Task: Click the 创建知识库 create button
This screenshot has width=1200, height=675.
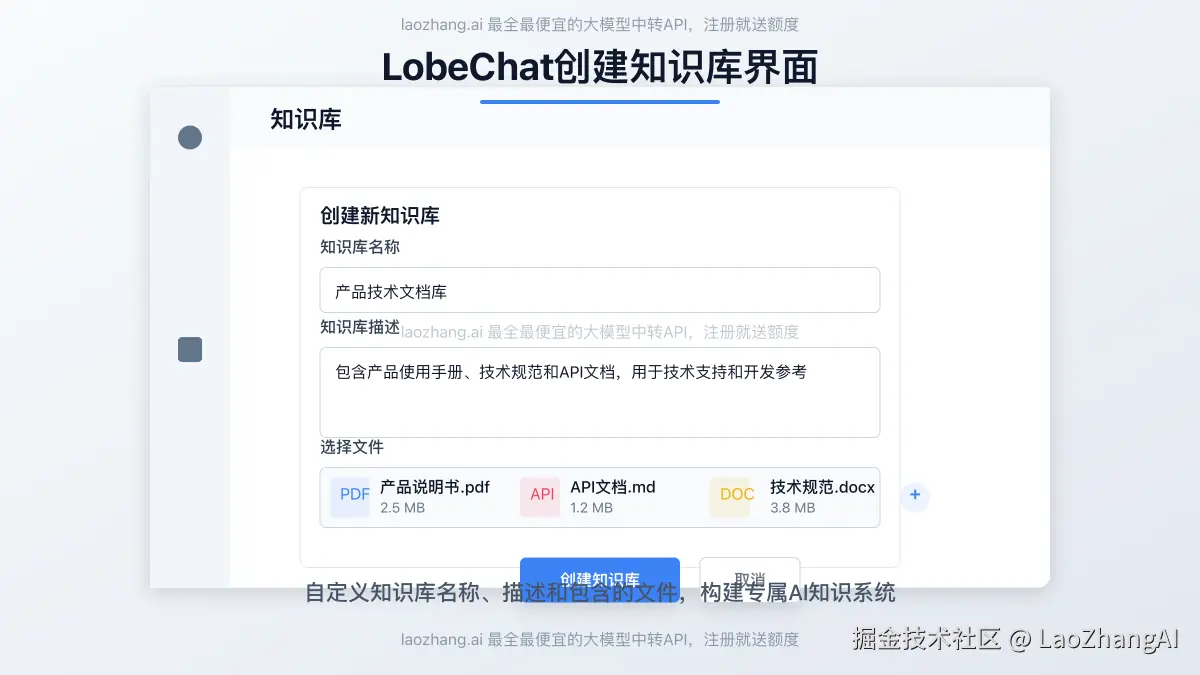Action: click(600, 576)
